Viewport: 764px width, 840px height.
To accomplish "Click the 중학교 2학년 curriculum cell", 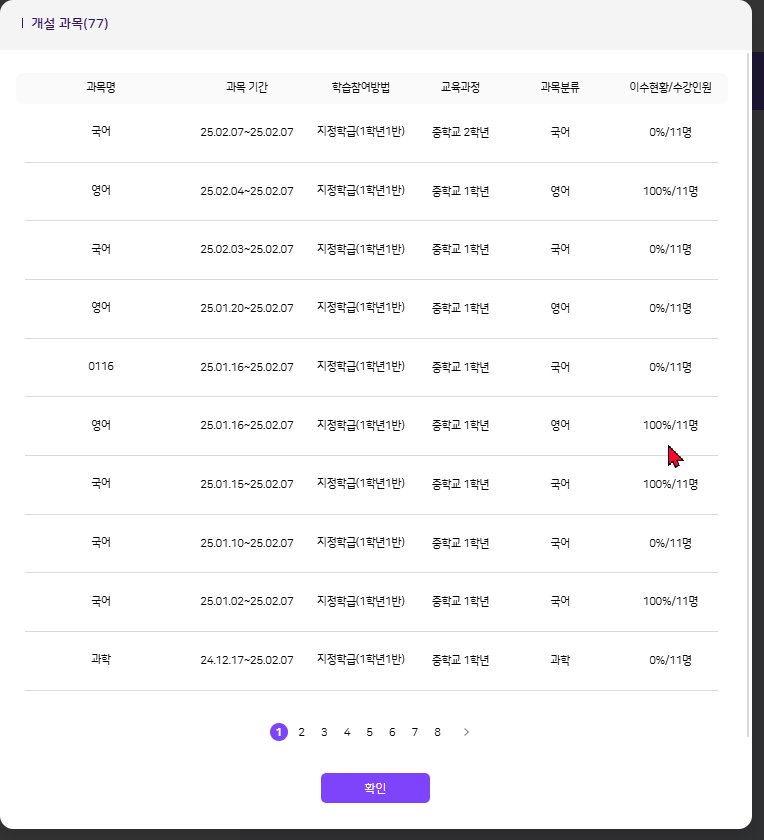I will click(460, 131).
